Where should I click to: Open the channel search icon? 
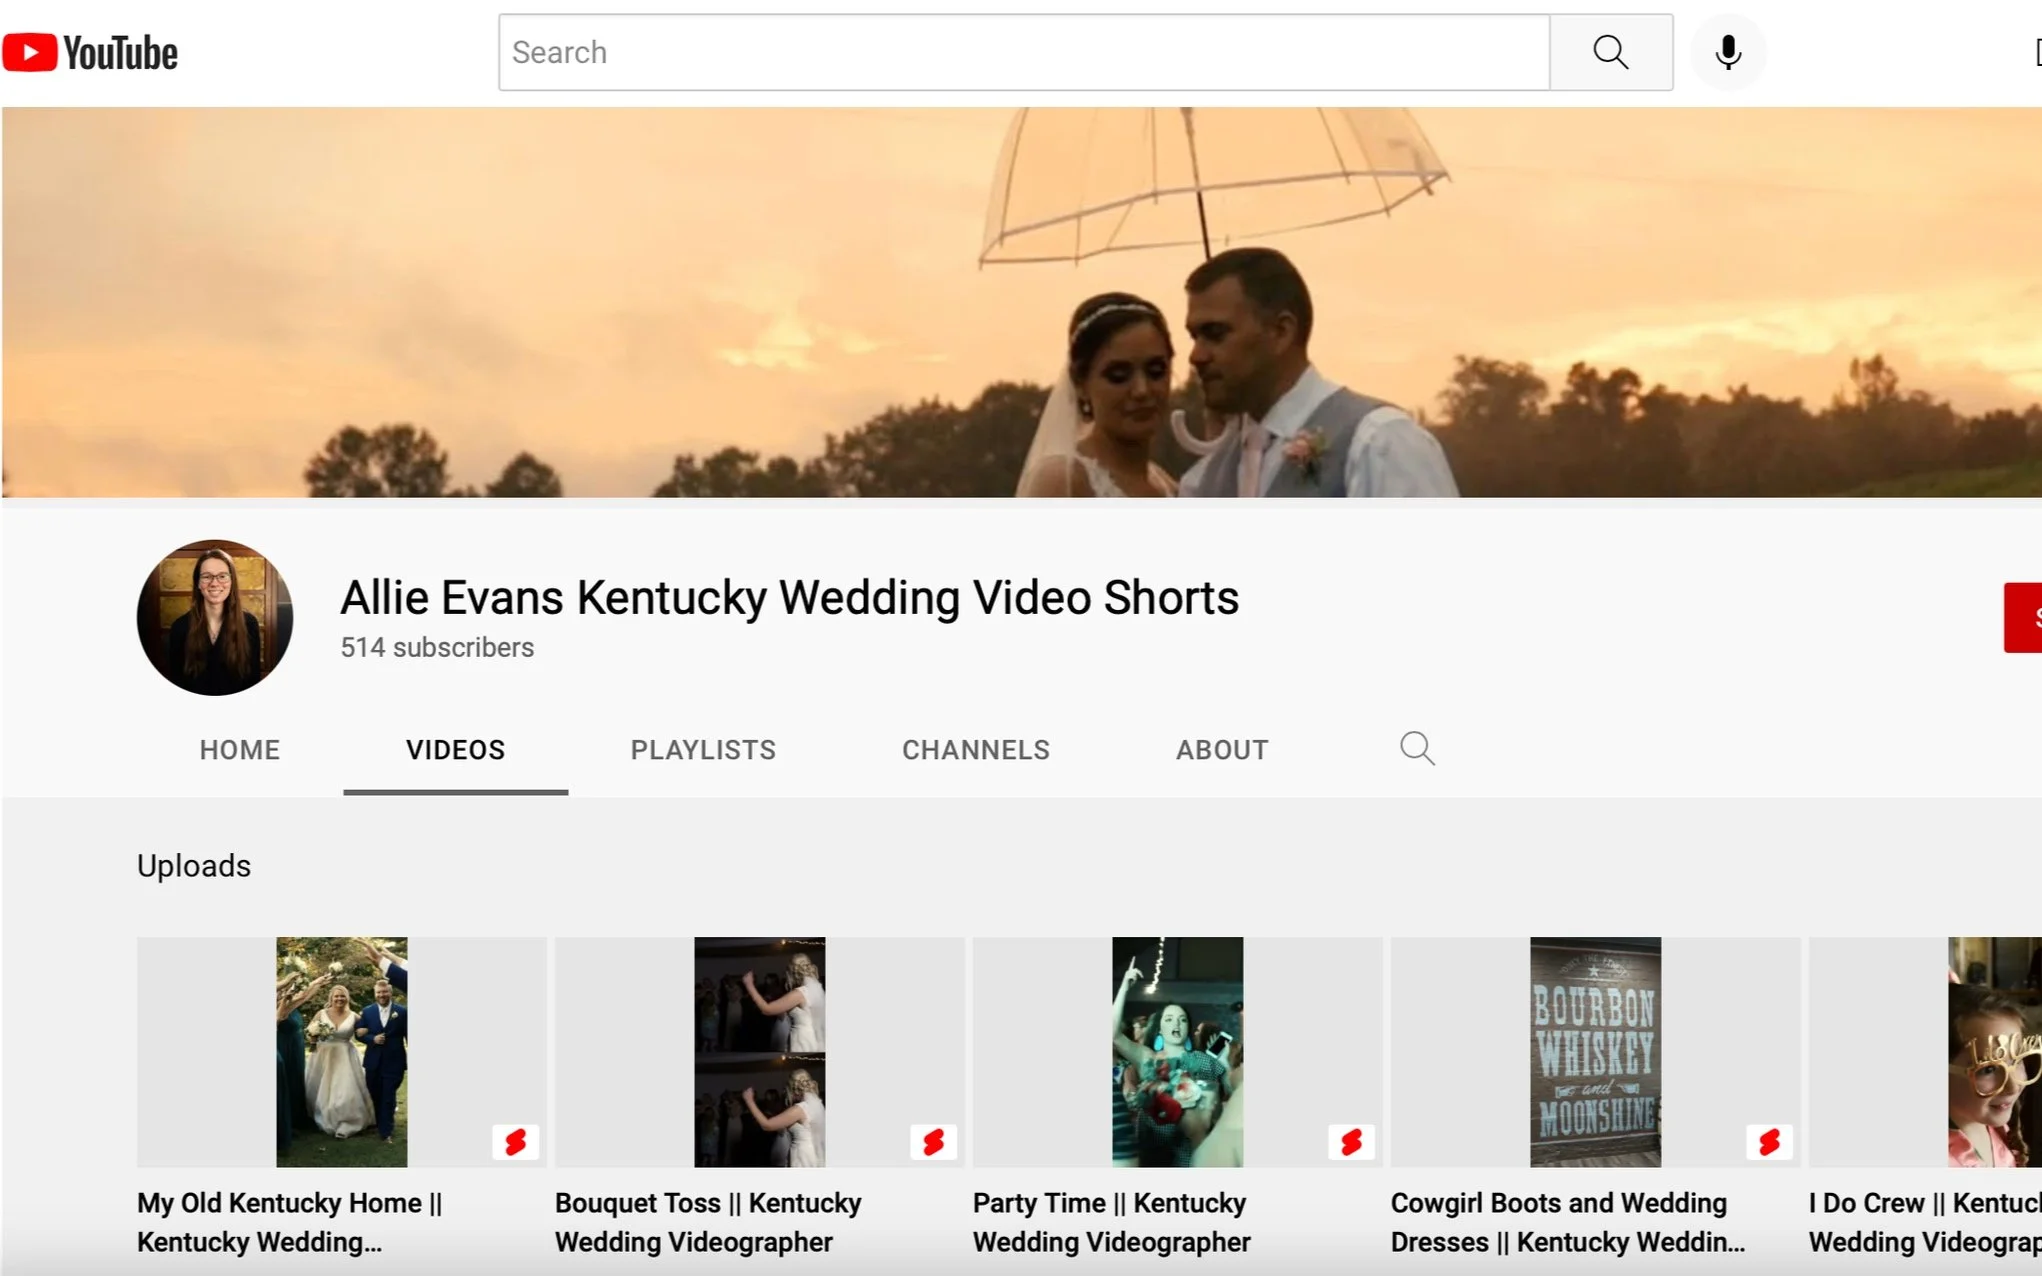tap(1417, 749)
